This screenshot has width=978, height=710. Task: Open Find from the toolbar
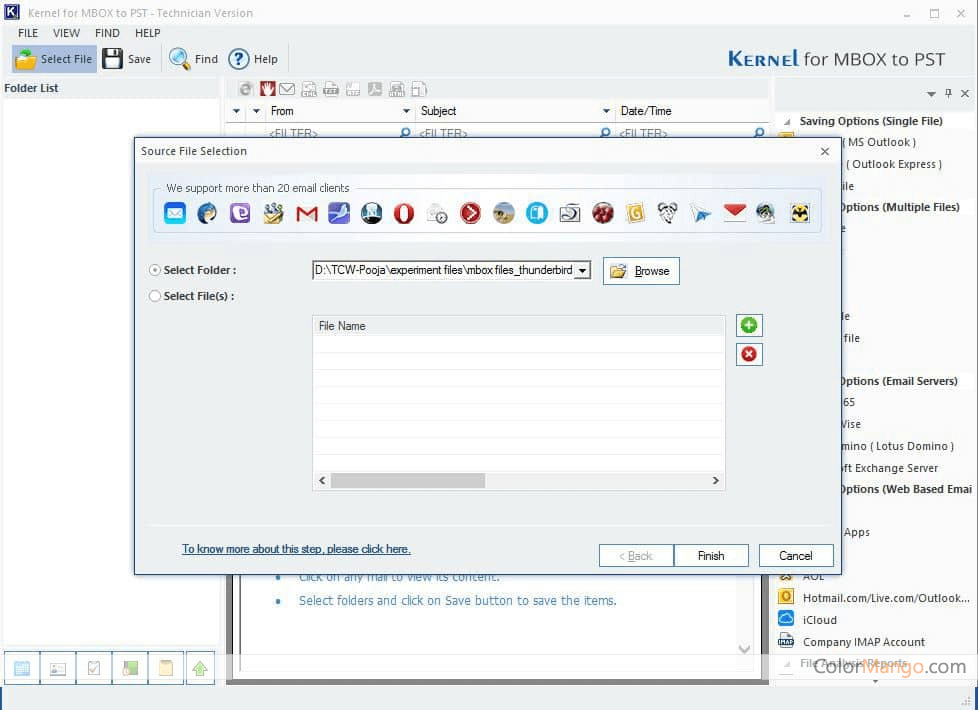coord(194,59)
